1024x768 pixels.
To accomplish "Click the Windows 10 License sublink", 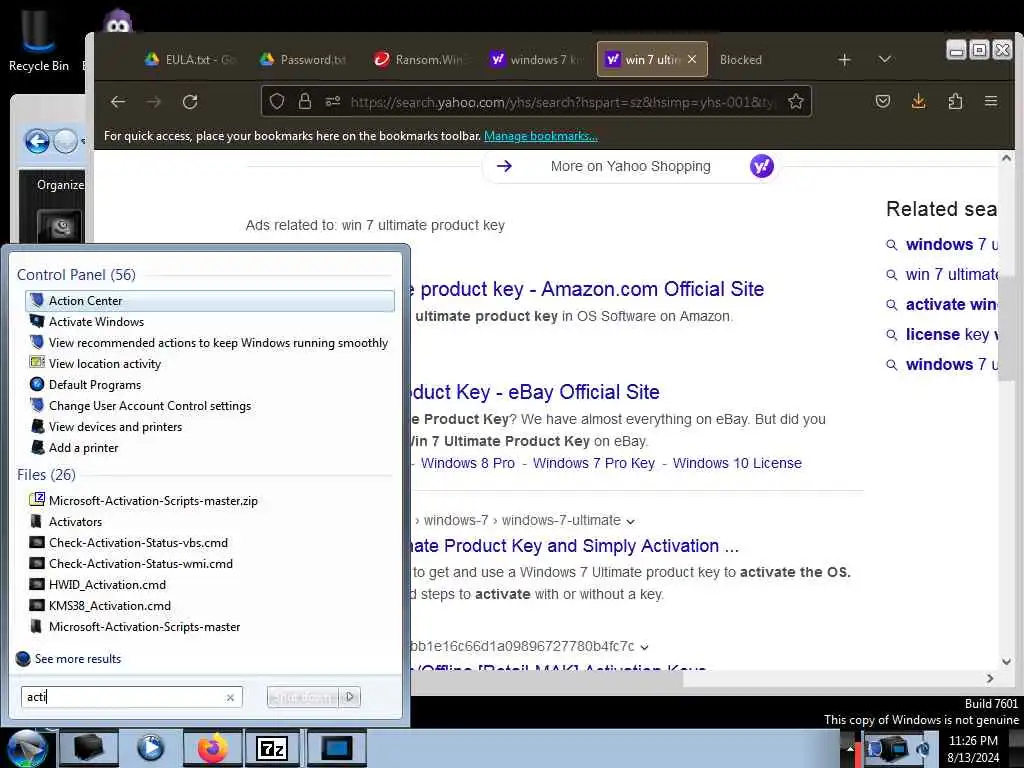I will pyautogui.click(x=737, y=463).
